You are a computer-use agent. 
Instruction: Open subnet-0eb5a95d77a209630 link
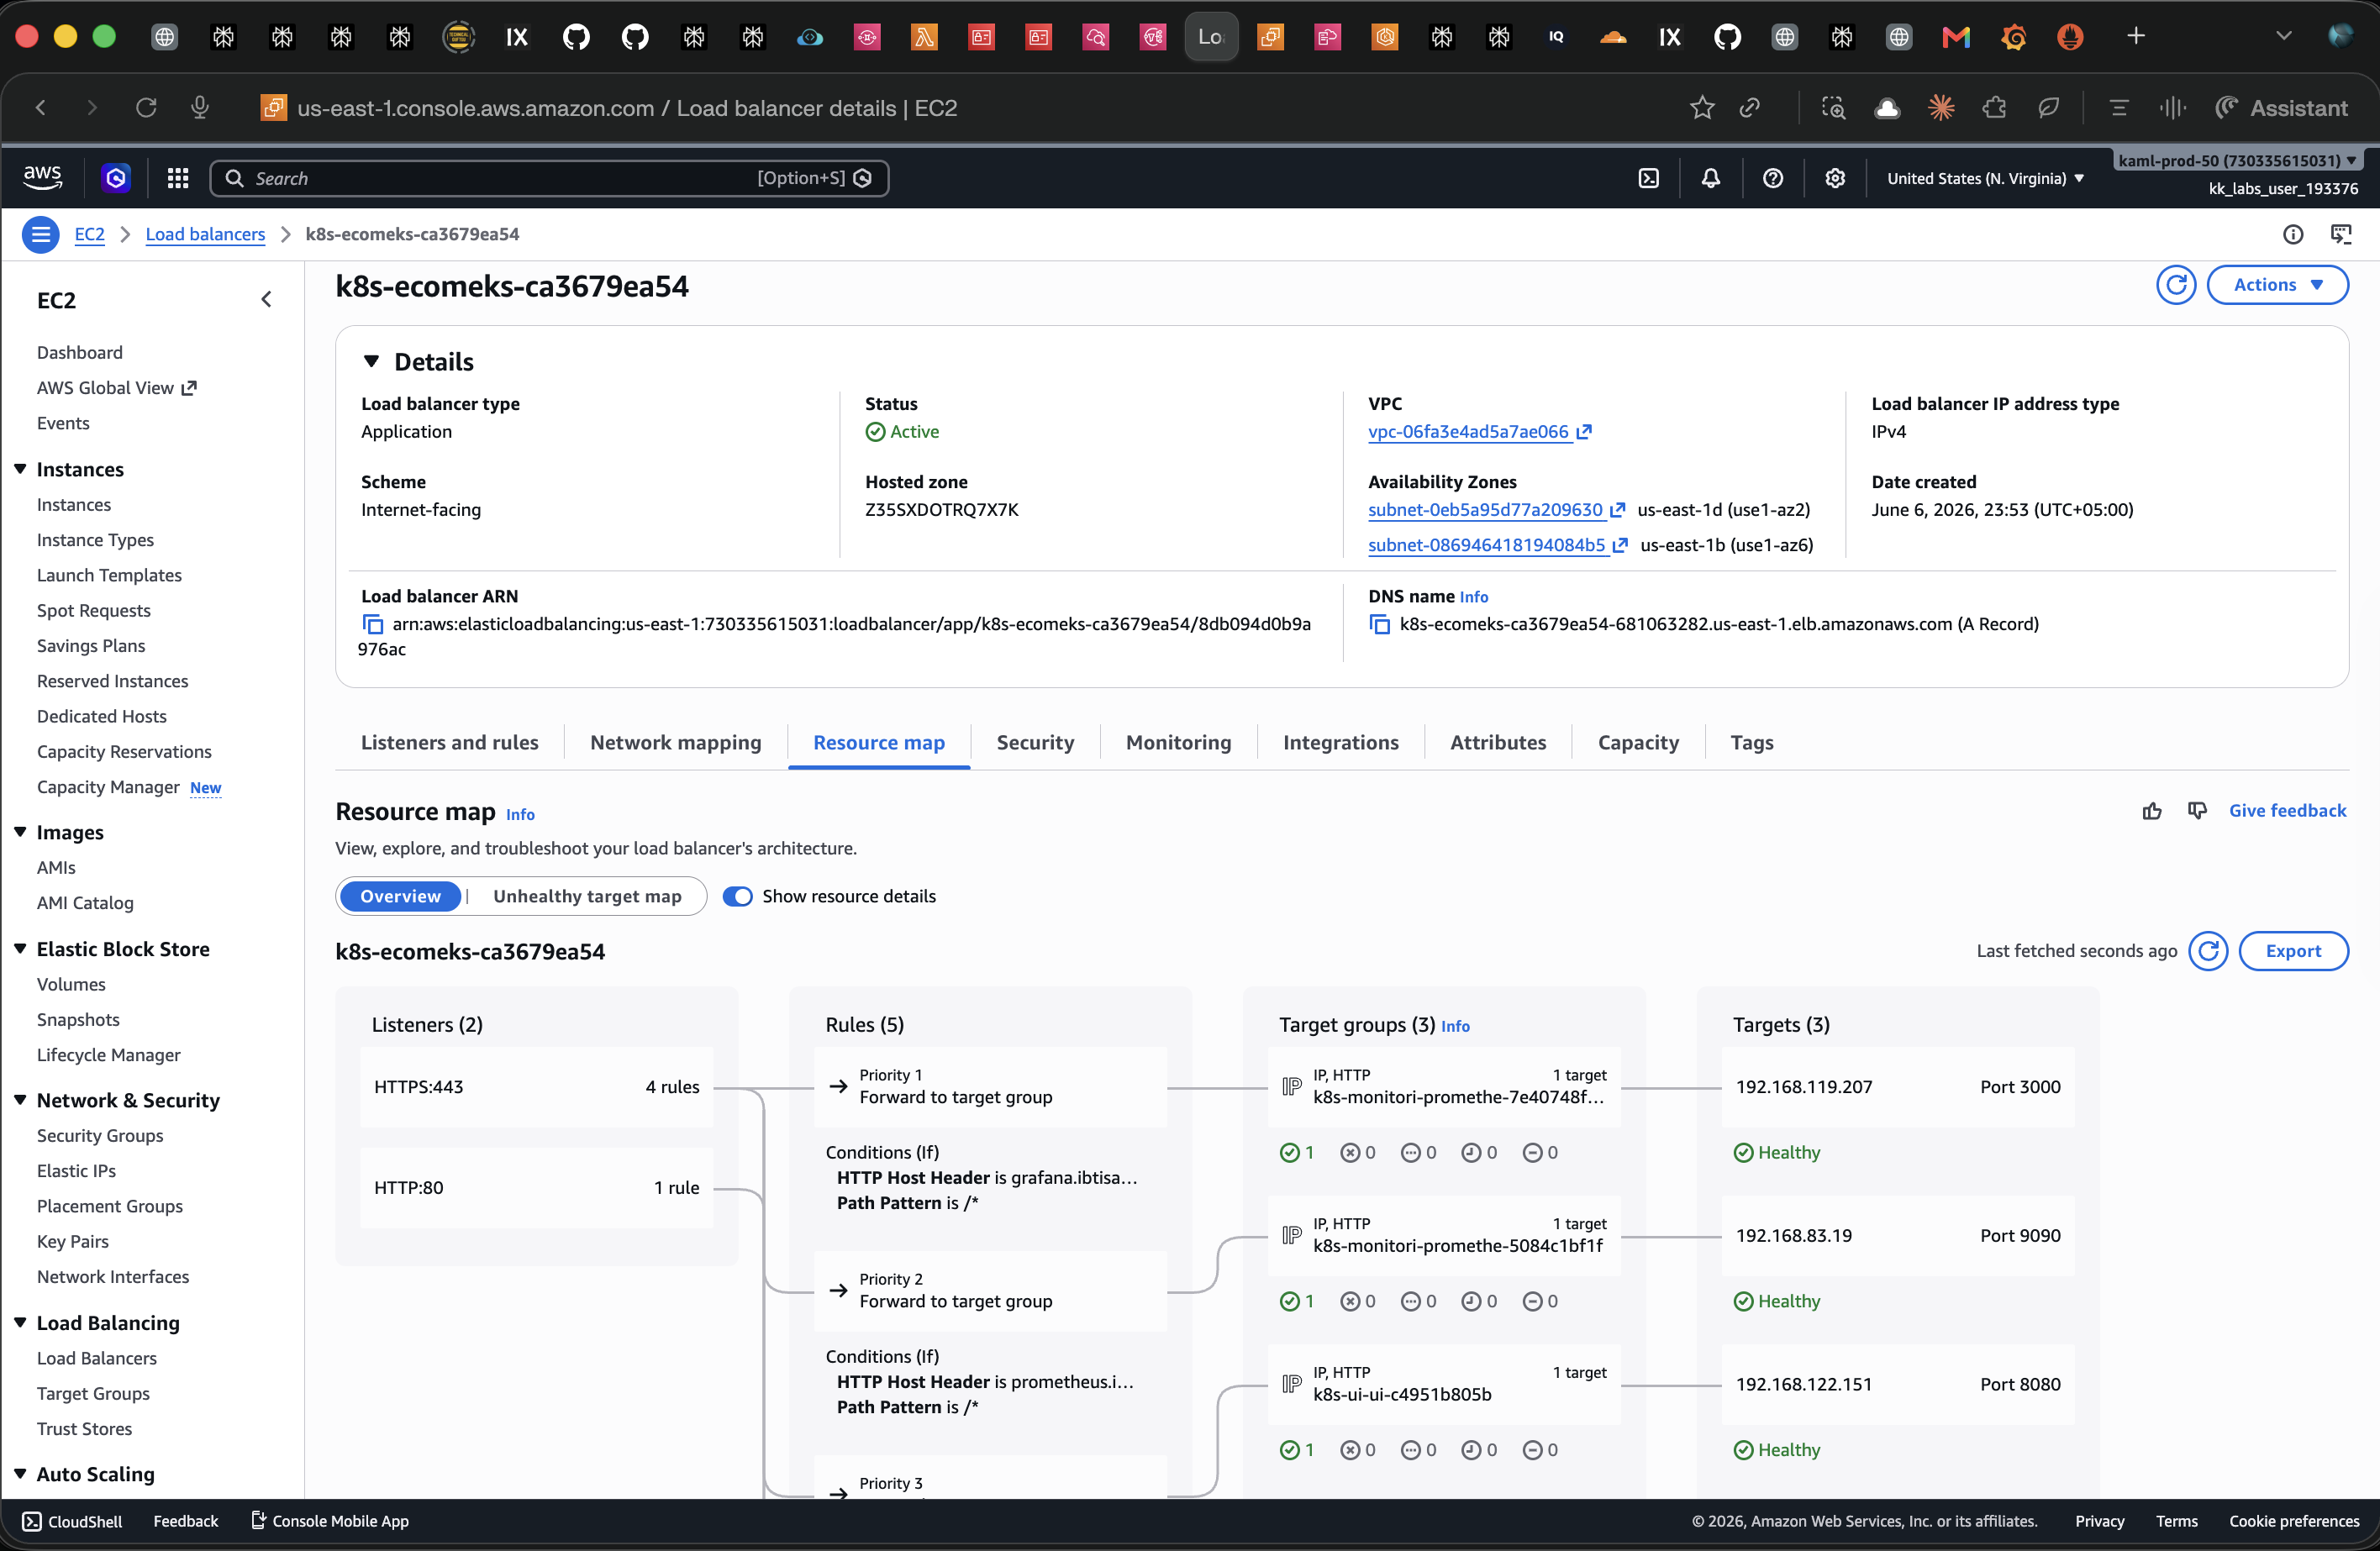[x=1496, y=510]
